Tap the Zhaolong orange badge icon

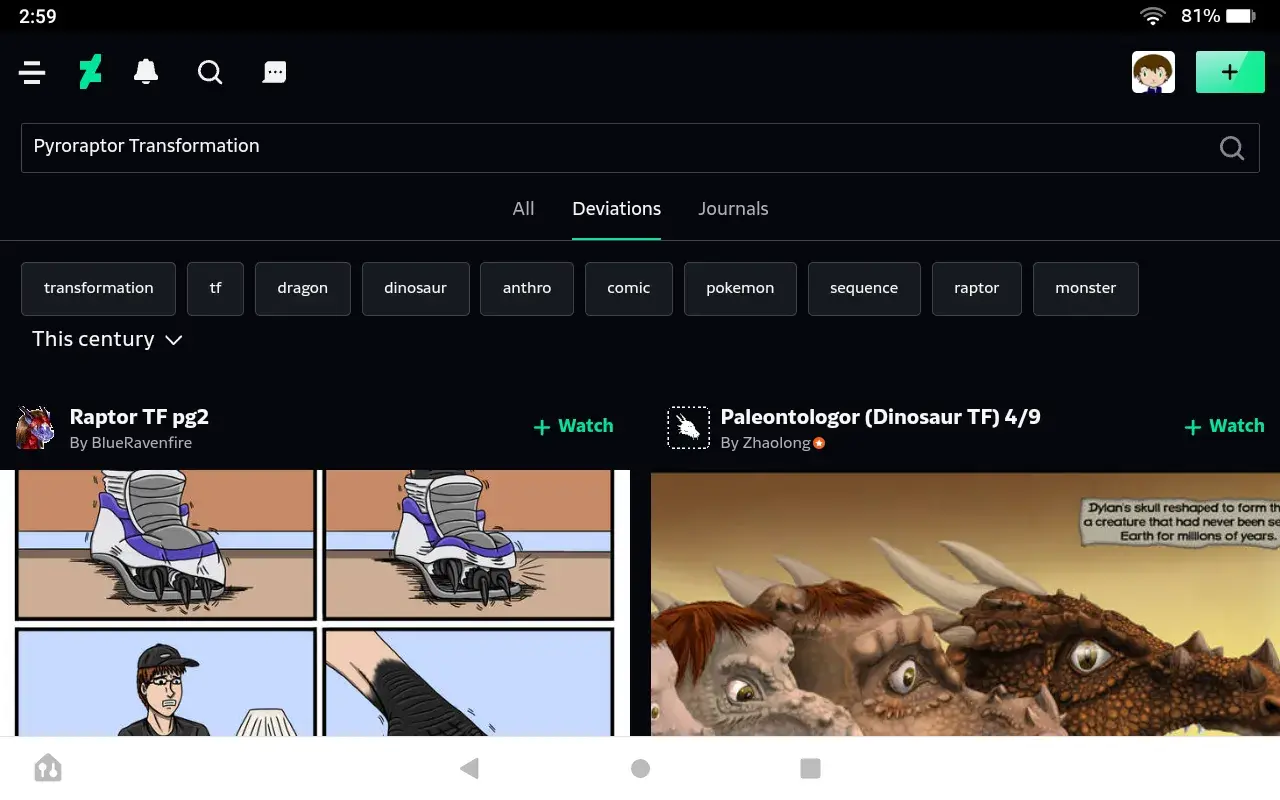tap(819, 443)
